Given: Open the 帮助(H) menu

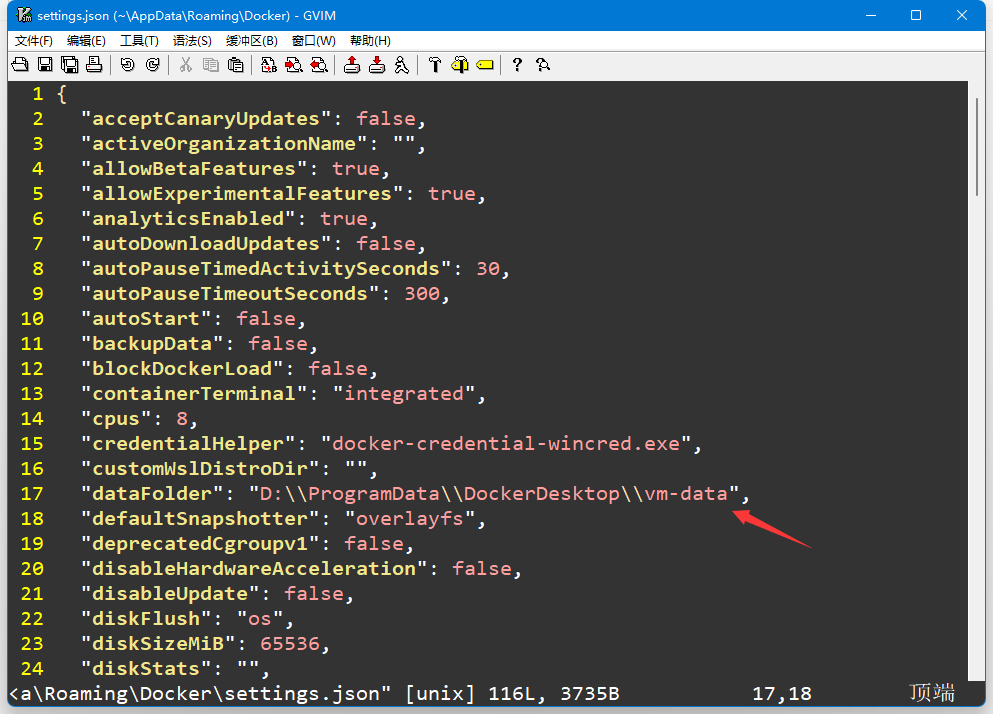Looking at the screenshot, I should pos(370,41).
